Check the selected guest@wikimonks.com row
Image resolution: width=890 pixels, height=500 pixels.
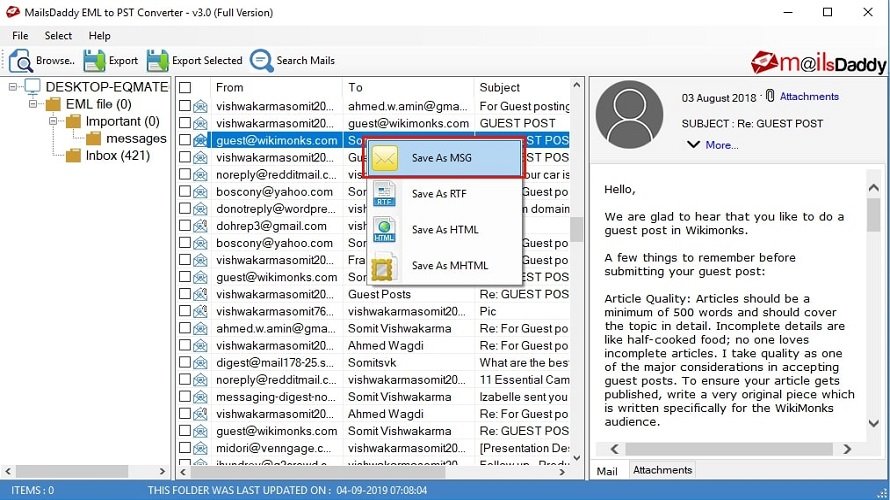[185, 140]
